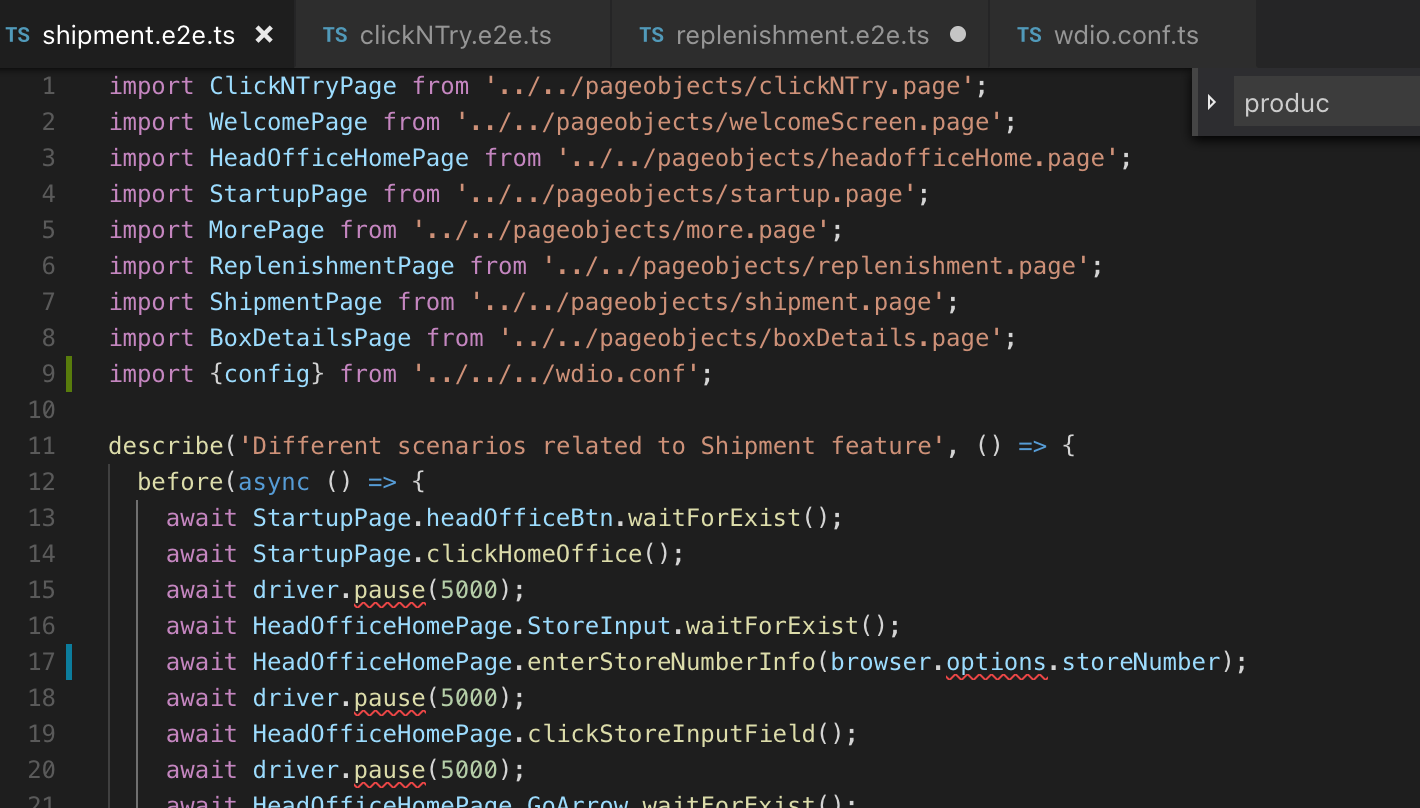Click 'storeNumber' property on line 17

1141,662
